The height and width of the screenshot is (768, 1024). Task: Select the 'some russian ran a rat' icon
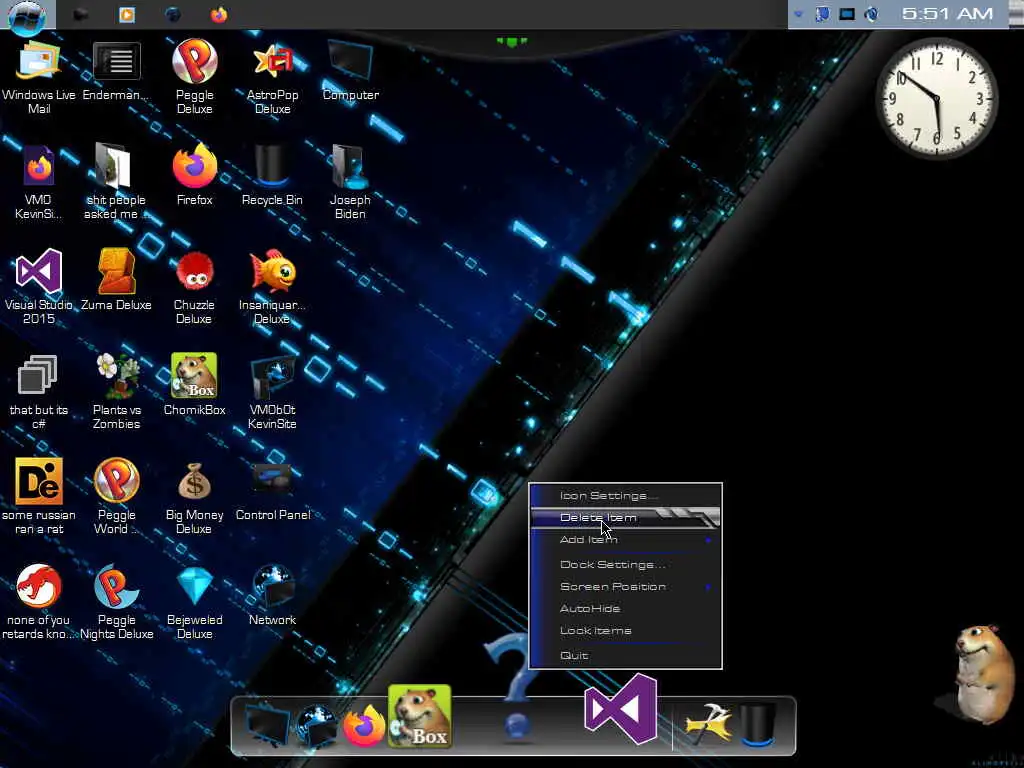coord(39,497)
